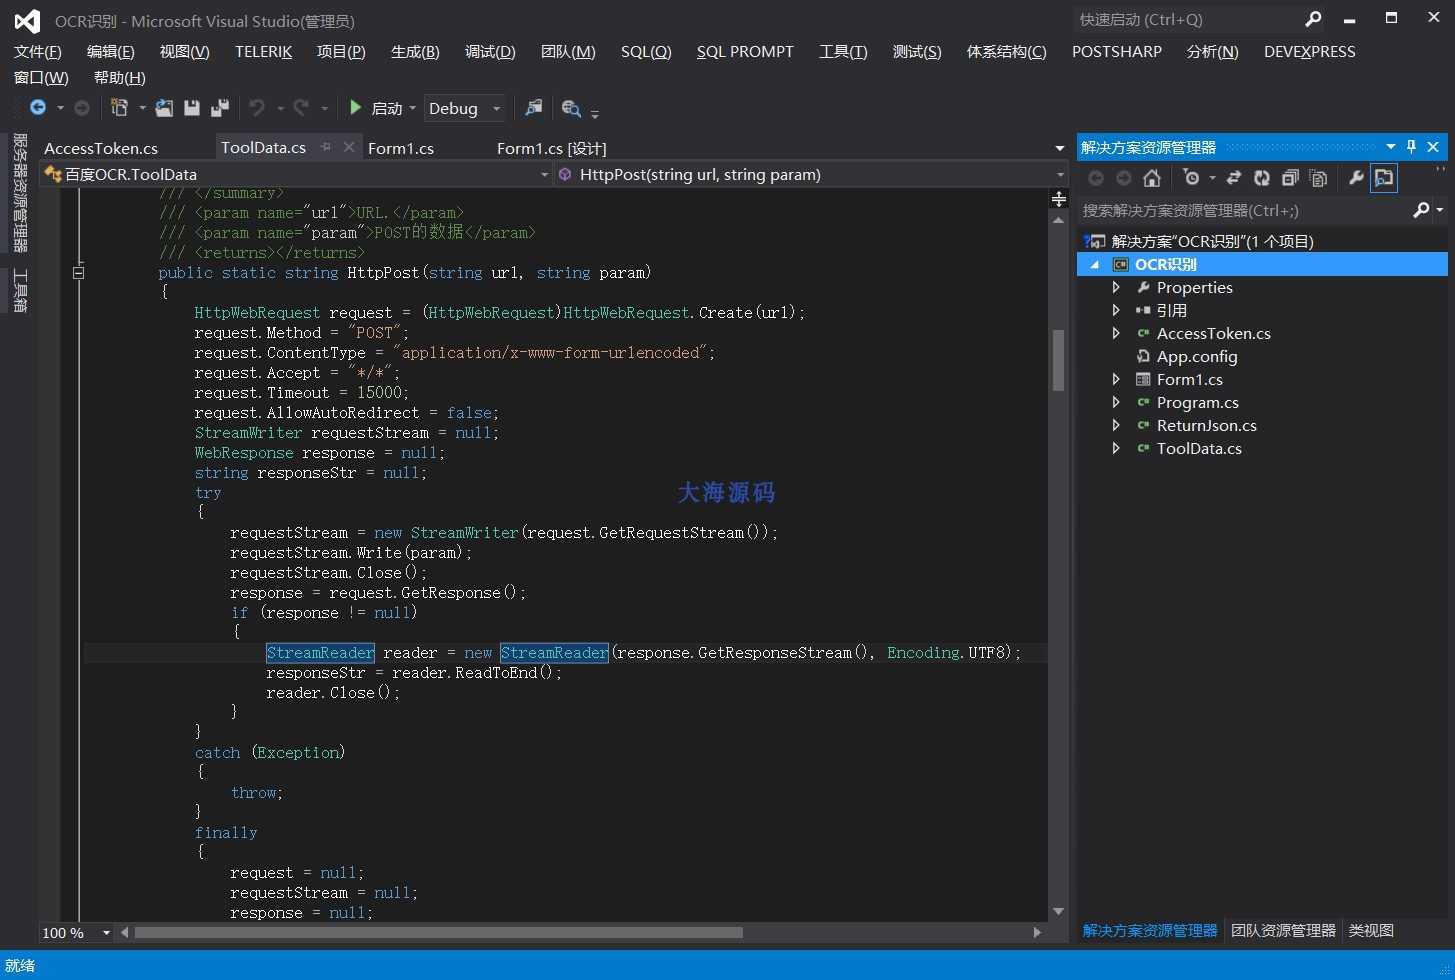Viewport: 1455px width, 980px height.
Task: Click the search magnifier in Solution Explorer
Action: [1421, 210]
